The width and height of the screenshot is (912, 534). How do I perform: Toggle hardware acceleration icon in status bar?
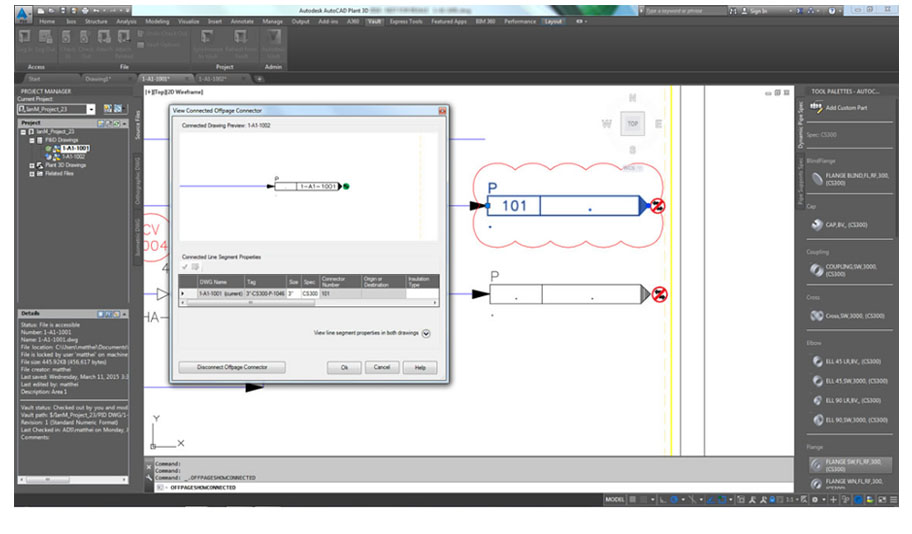[858, 500]
